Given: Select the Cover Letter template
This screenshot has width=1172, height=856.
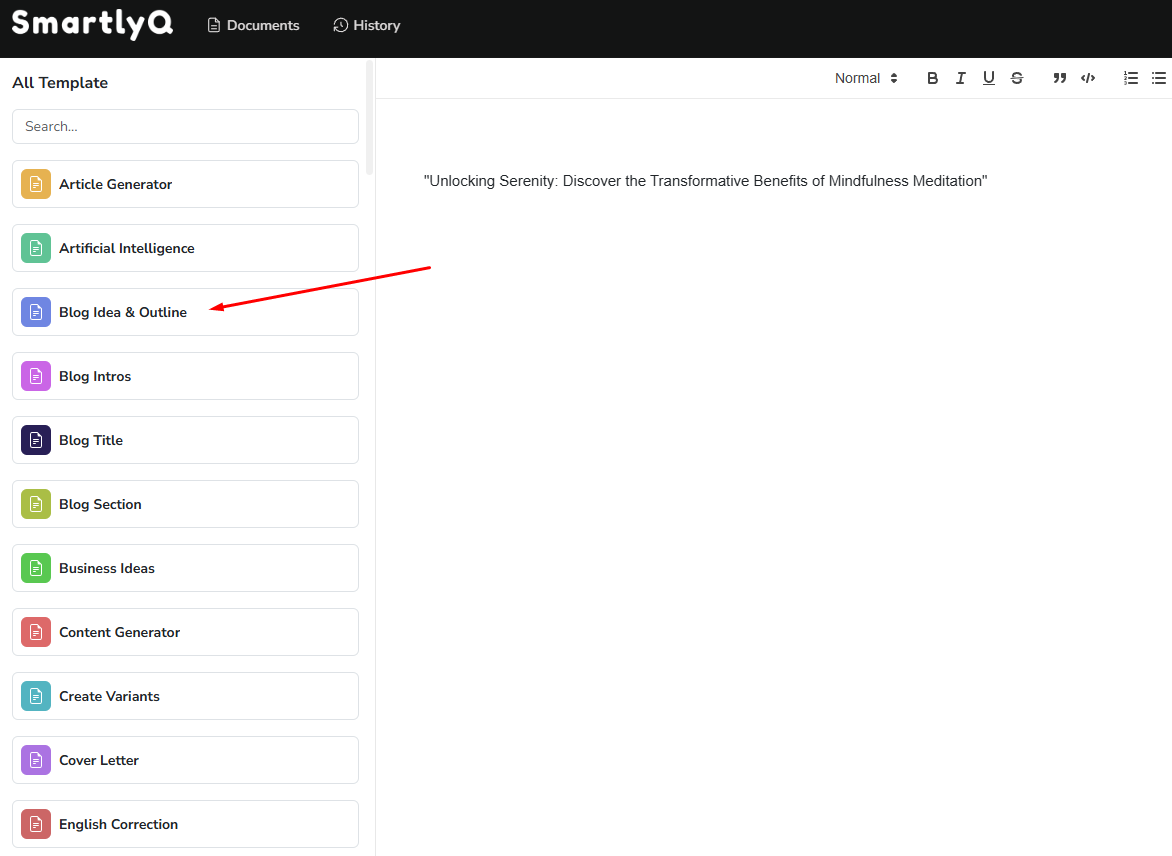Looking at the screenshot, I should coord(185,760).
